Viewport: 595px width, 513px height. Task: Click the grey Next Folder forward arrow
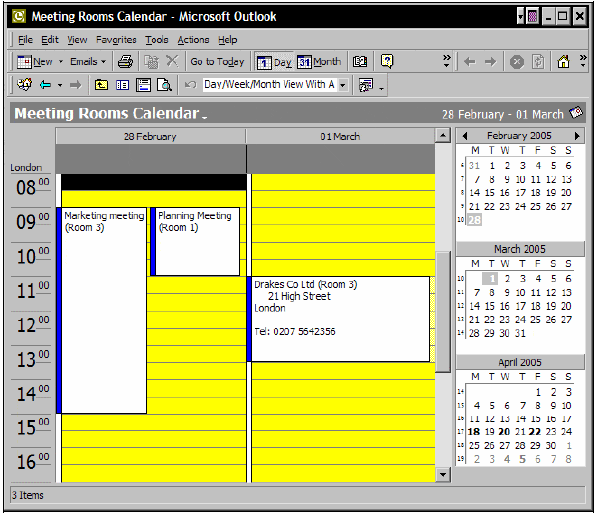tap(76, 85)
